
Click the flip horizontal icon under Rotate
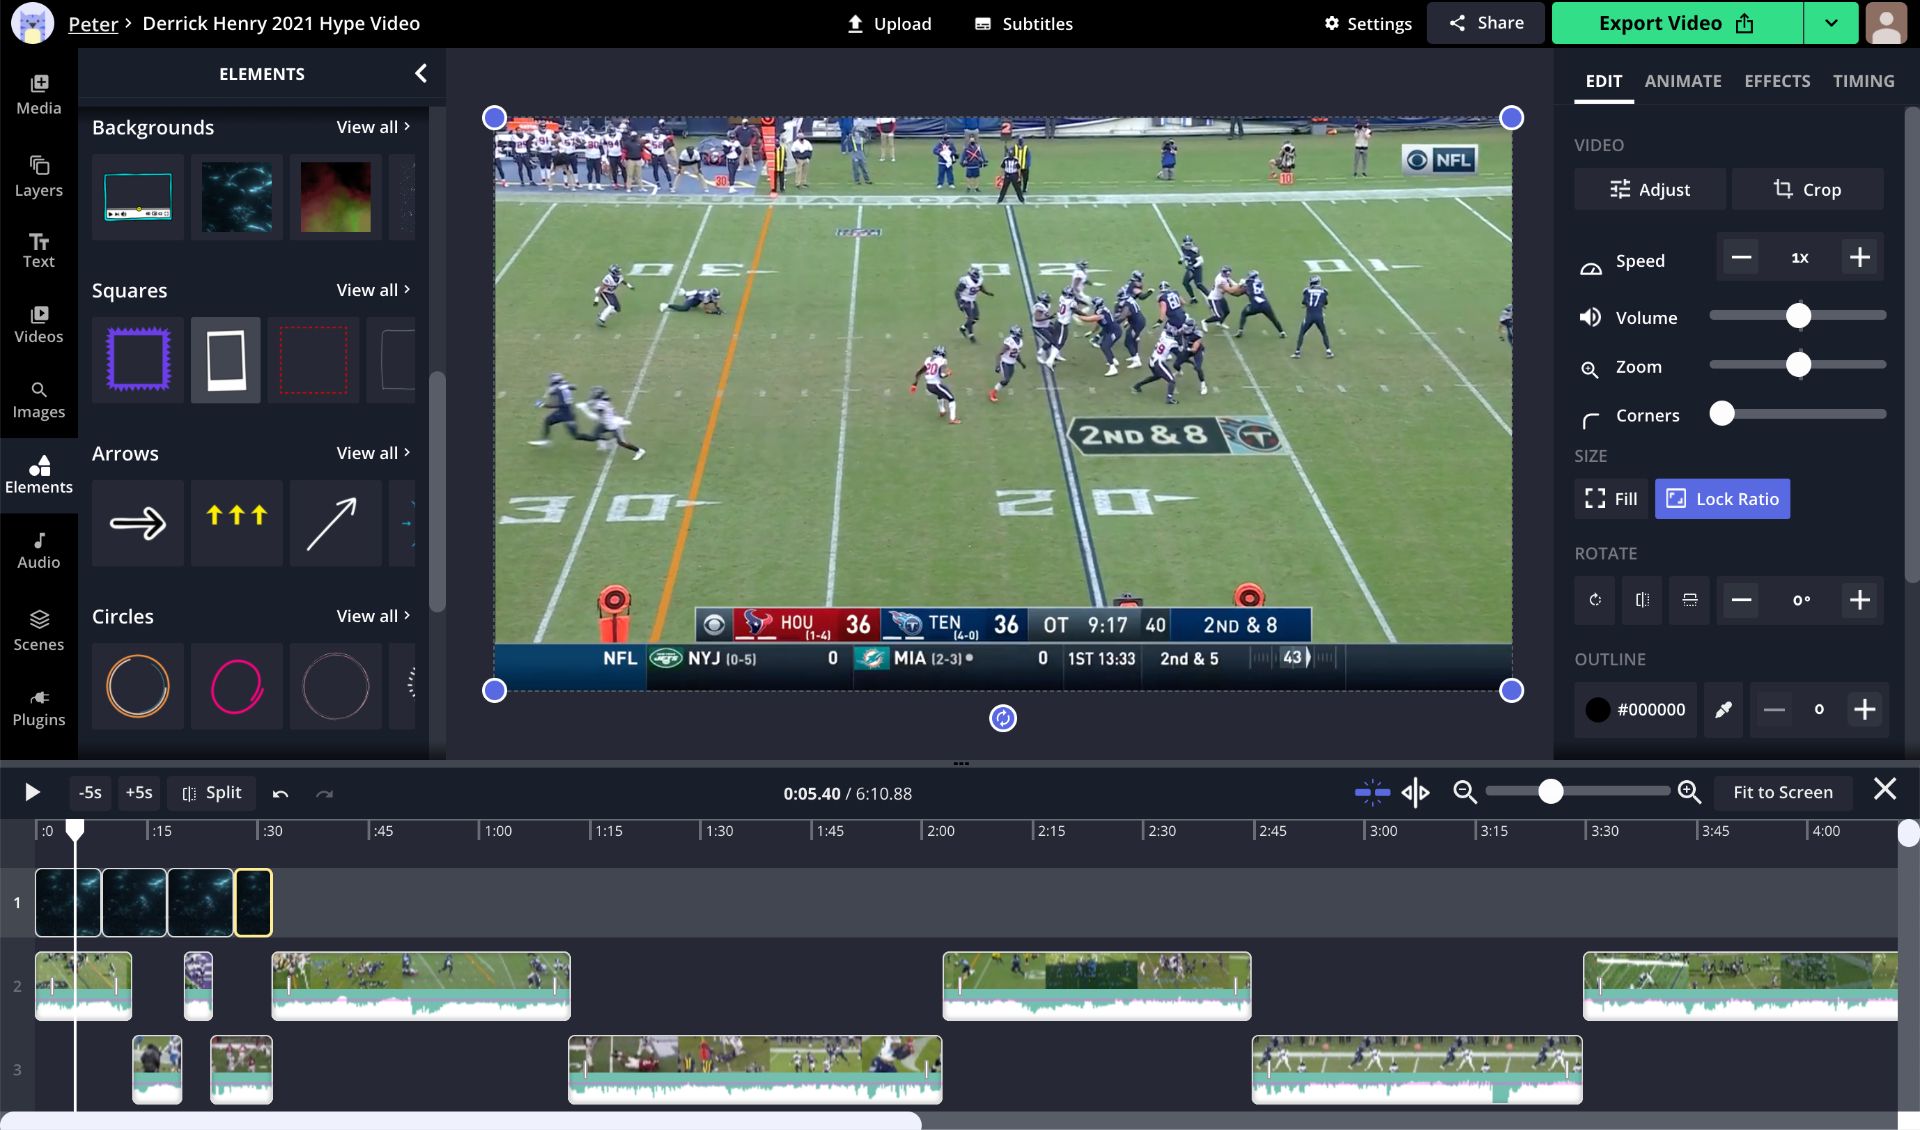click(1642, 600)
